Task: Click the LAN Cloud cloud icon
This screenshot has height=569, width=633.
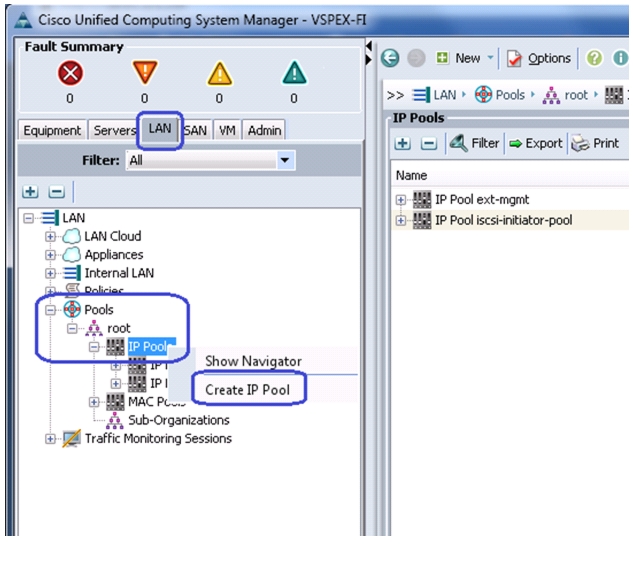Action: pyautogui.click(x=72, y=236)
